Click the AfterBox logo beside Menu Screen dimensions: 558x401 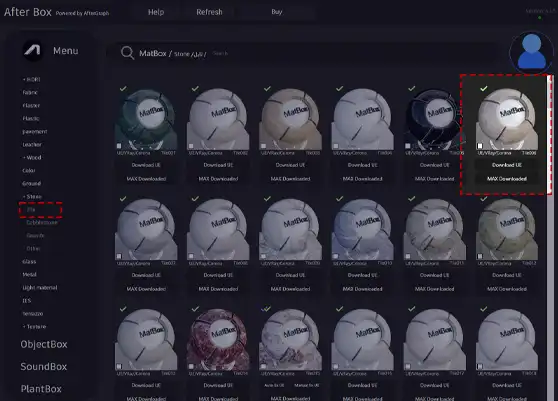pyautogui.click(x=33, y=51)
